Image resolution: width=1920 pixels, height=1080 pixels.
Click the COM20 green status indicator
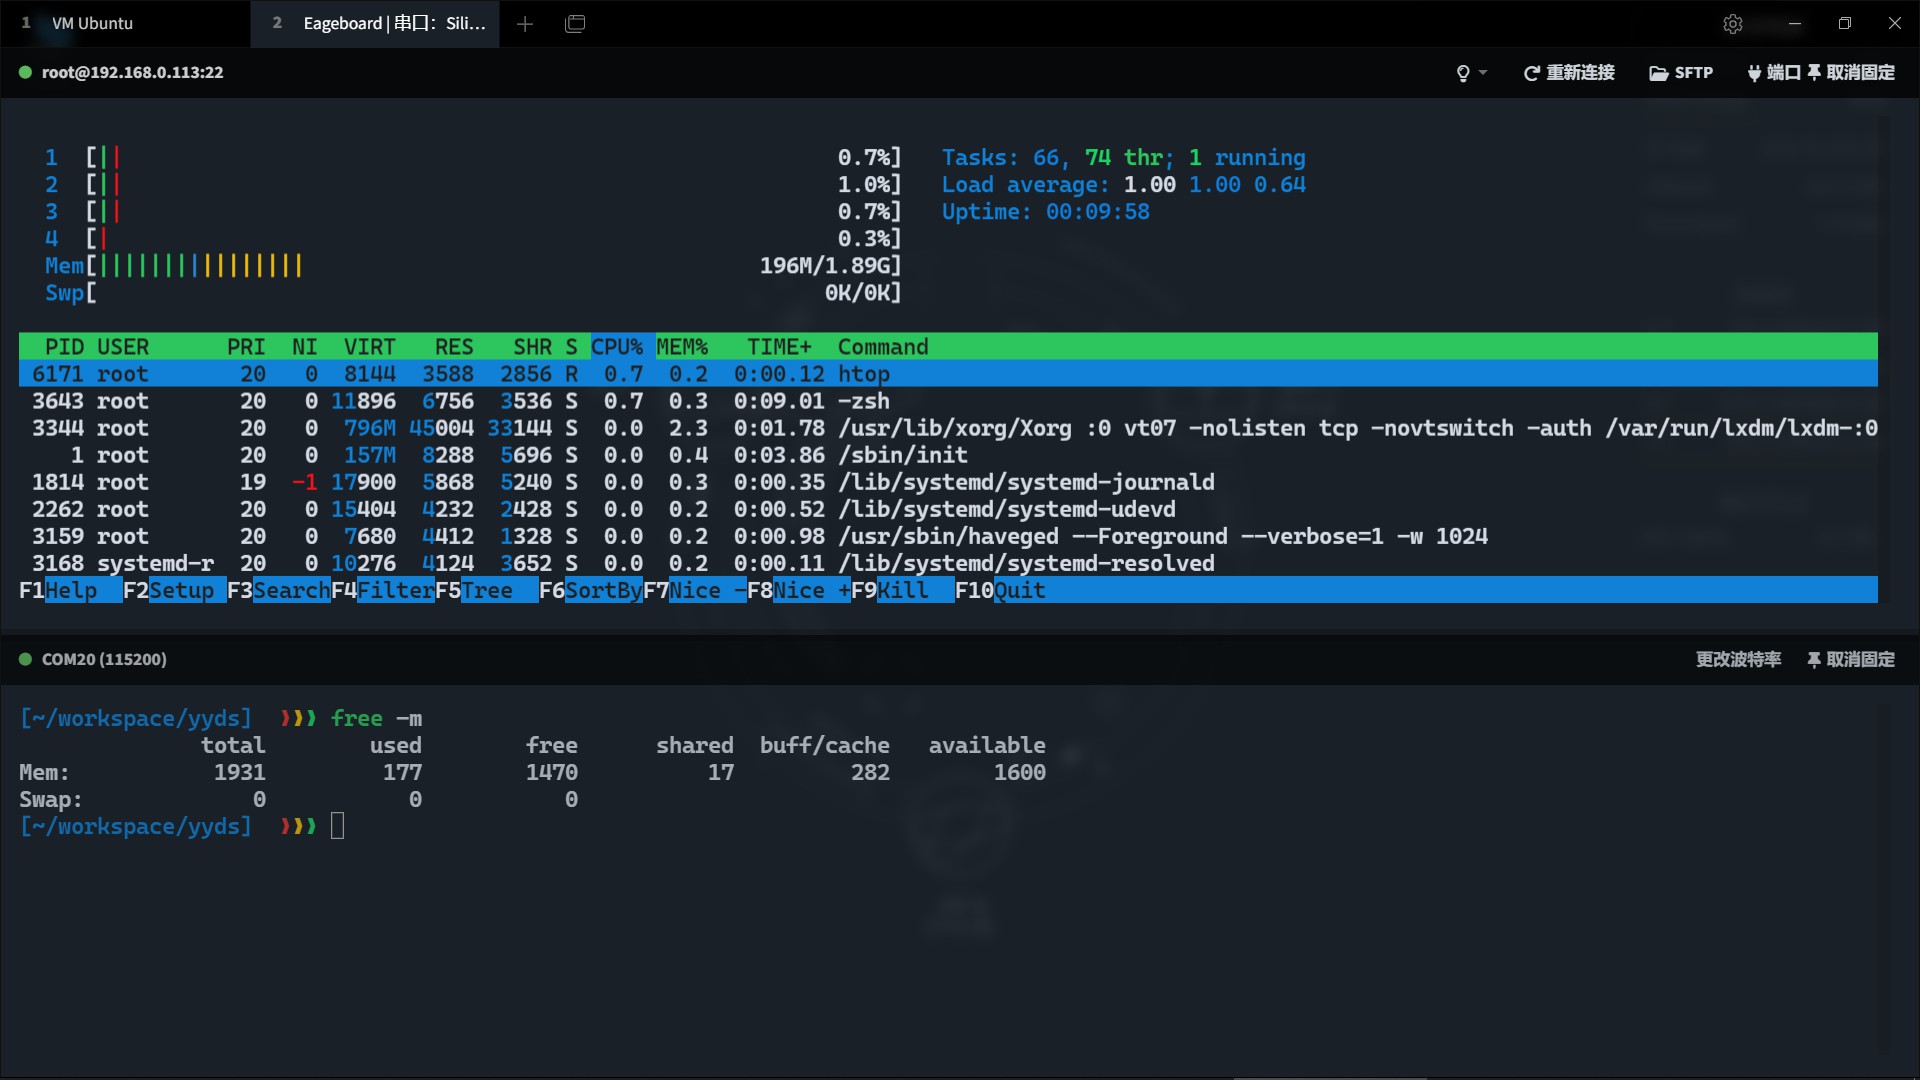coord(26,659)
